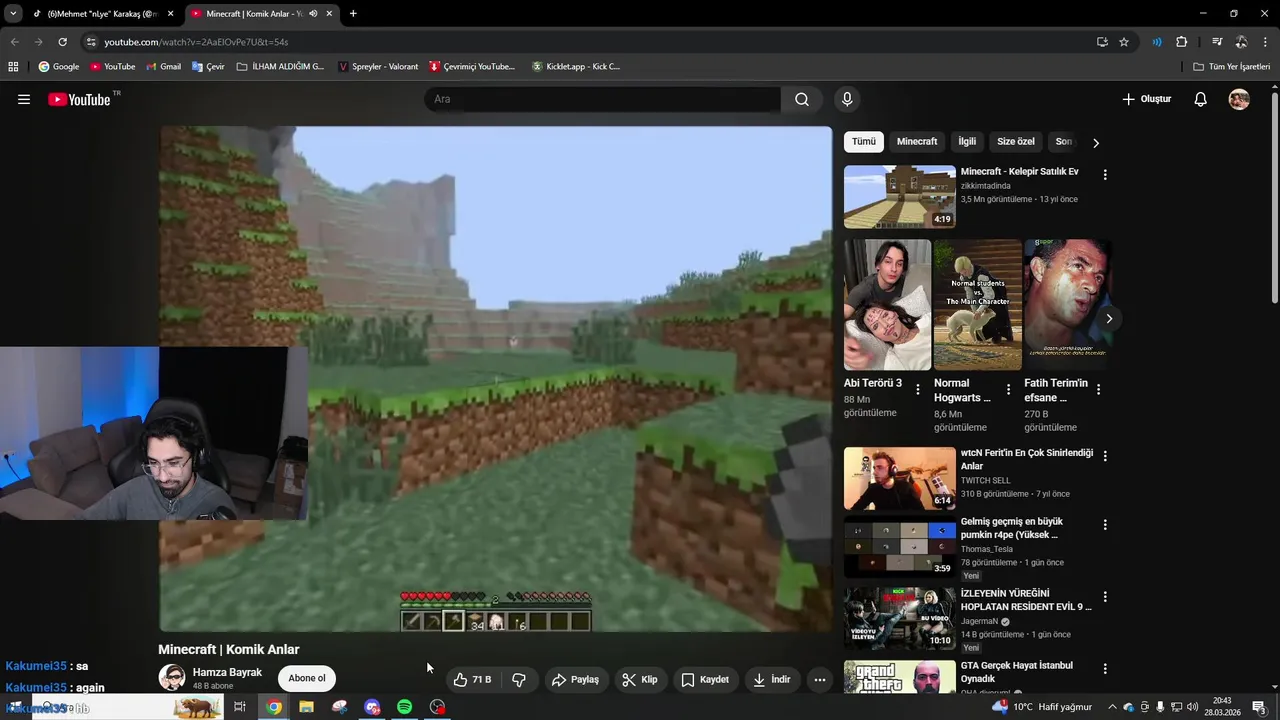Open more actions under the video player
Image resolution: width=1280 pixels, height=720 pixels.
click(820, 680)
